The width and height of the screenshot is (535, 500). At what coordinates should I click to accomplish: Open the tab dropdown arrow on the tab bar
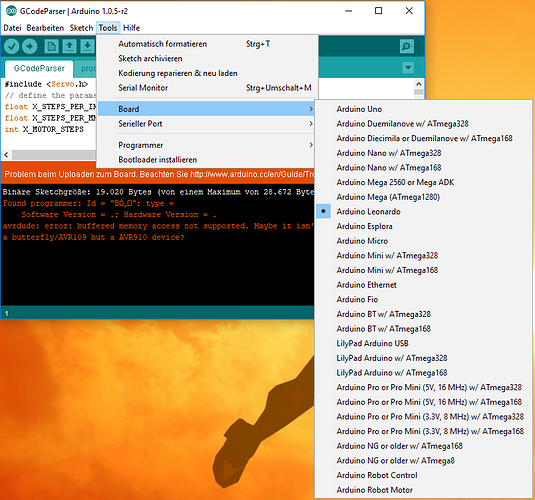tap(408, 68)
